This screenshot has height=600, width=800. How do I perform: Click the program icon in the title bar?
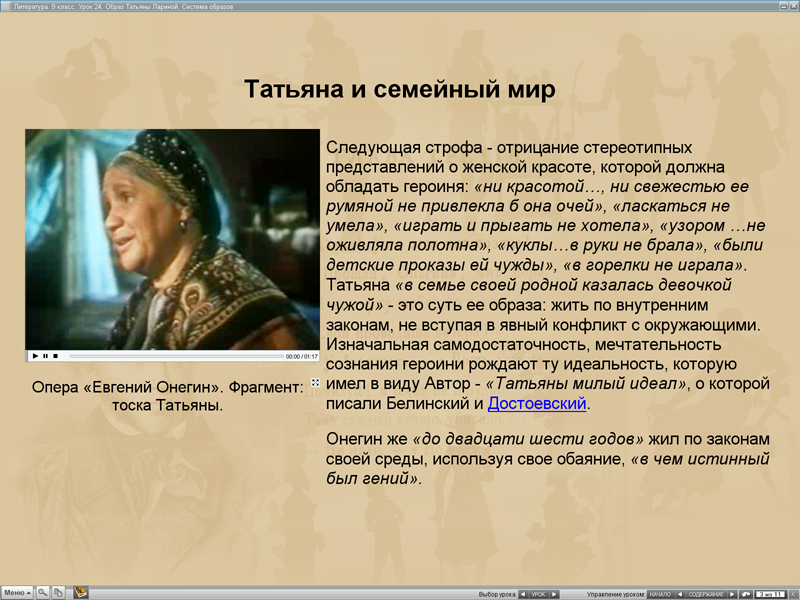8,5
